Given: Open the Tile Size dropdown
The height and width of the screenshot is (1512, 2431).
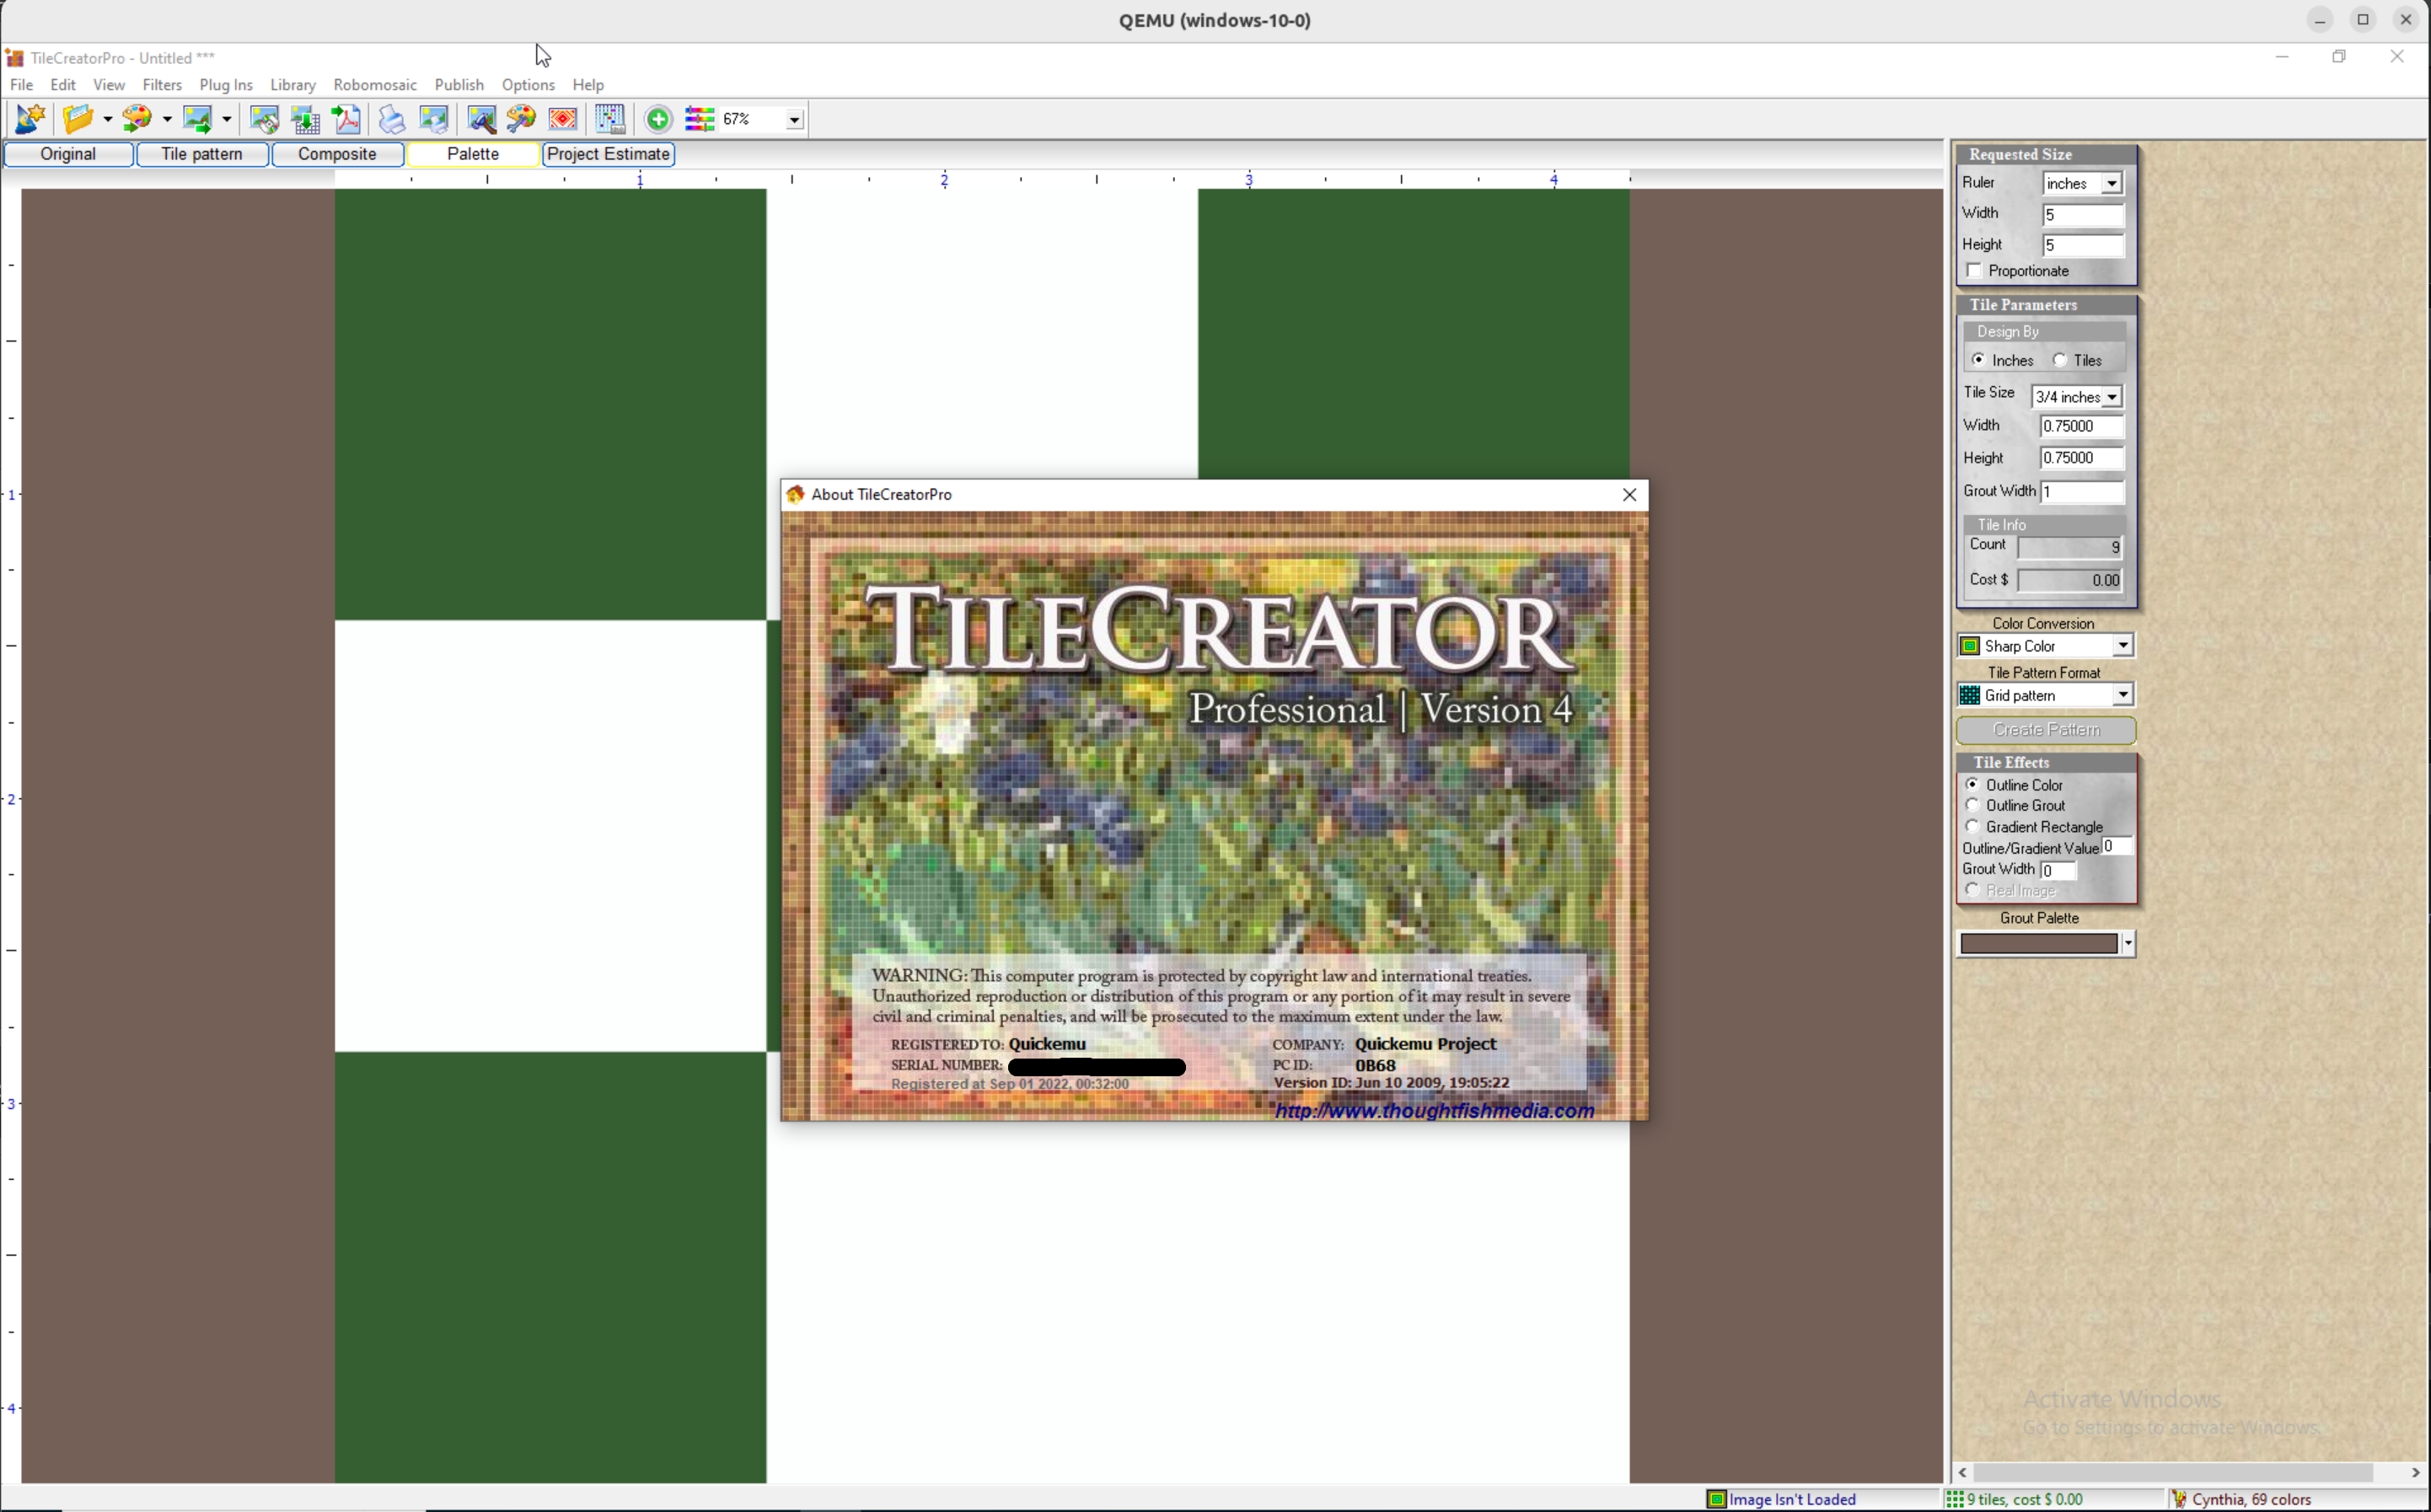Looking at the screenshot, I should (x=2111, y=397).
